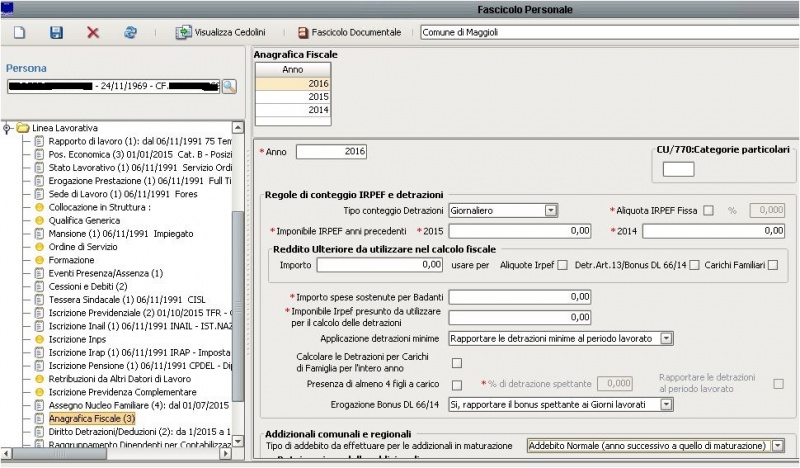Viewport: 800px width, 468px height.
Task: Expand the Erogazione Bonus DL 66/14 dropdown
Action: point(667,404)
